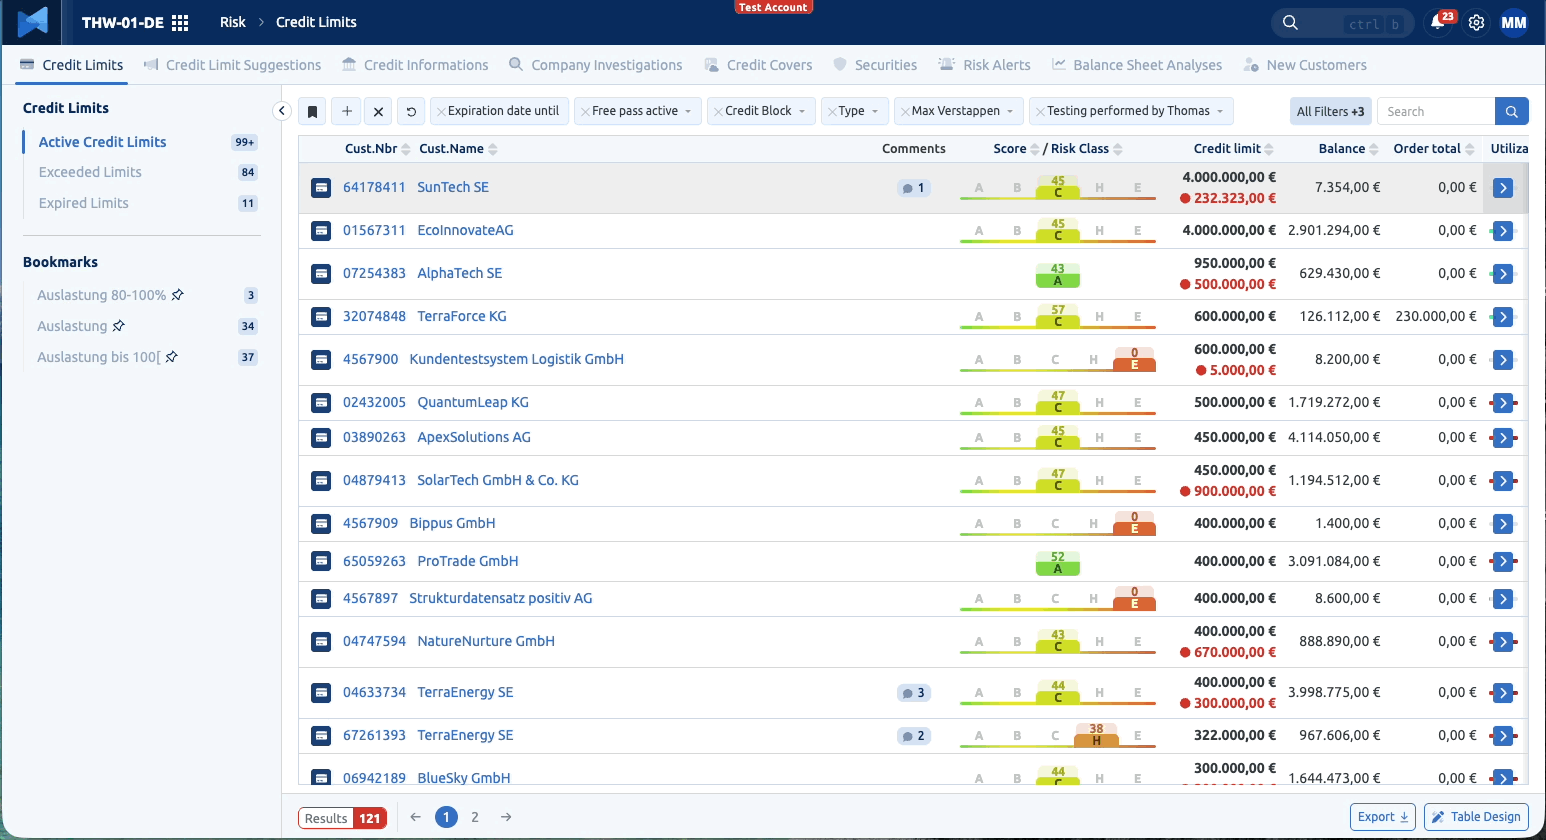Click into the Search input field

[1436, 111]
